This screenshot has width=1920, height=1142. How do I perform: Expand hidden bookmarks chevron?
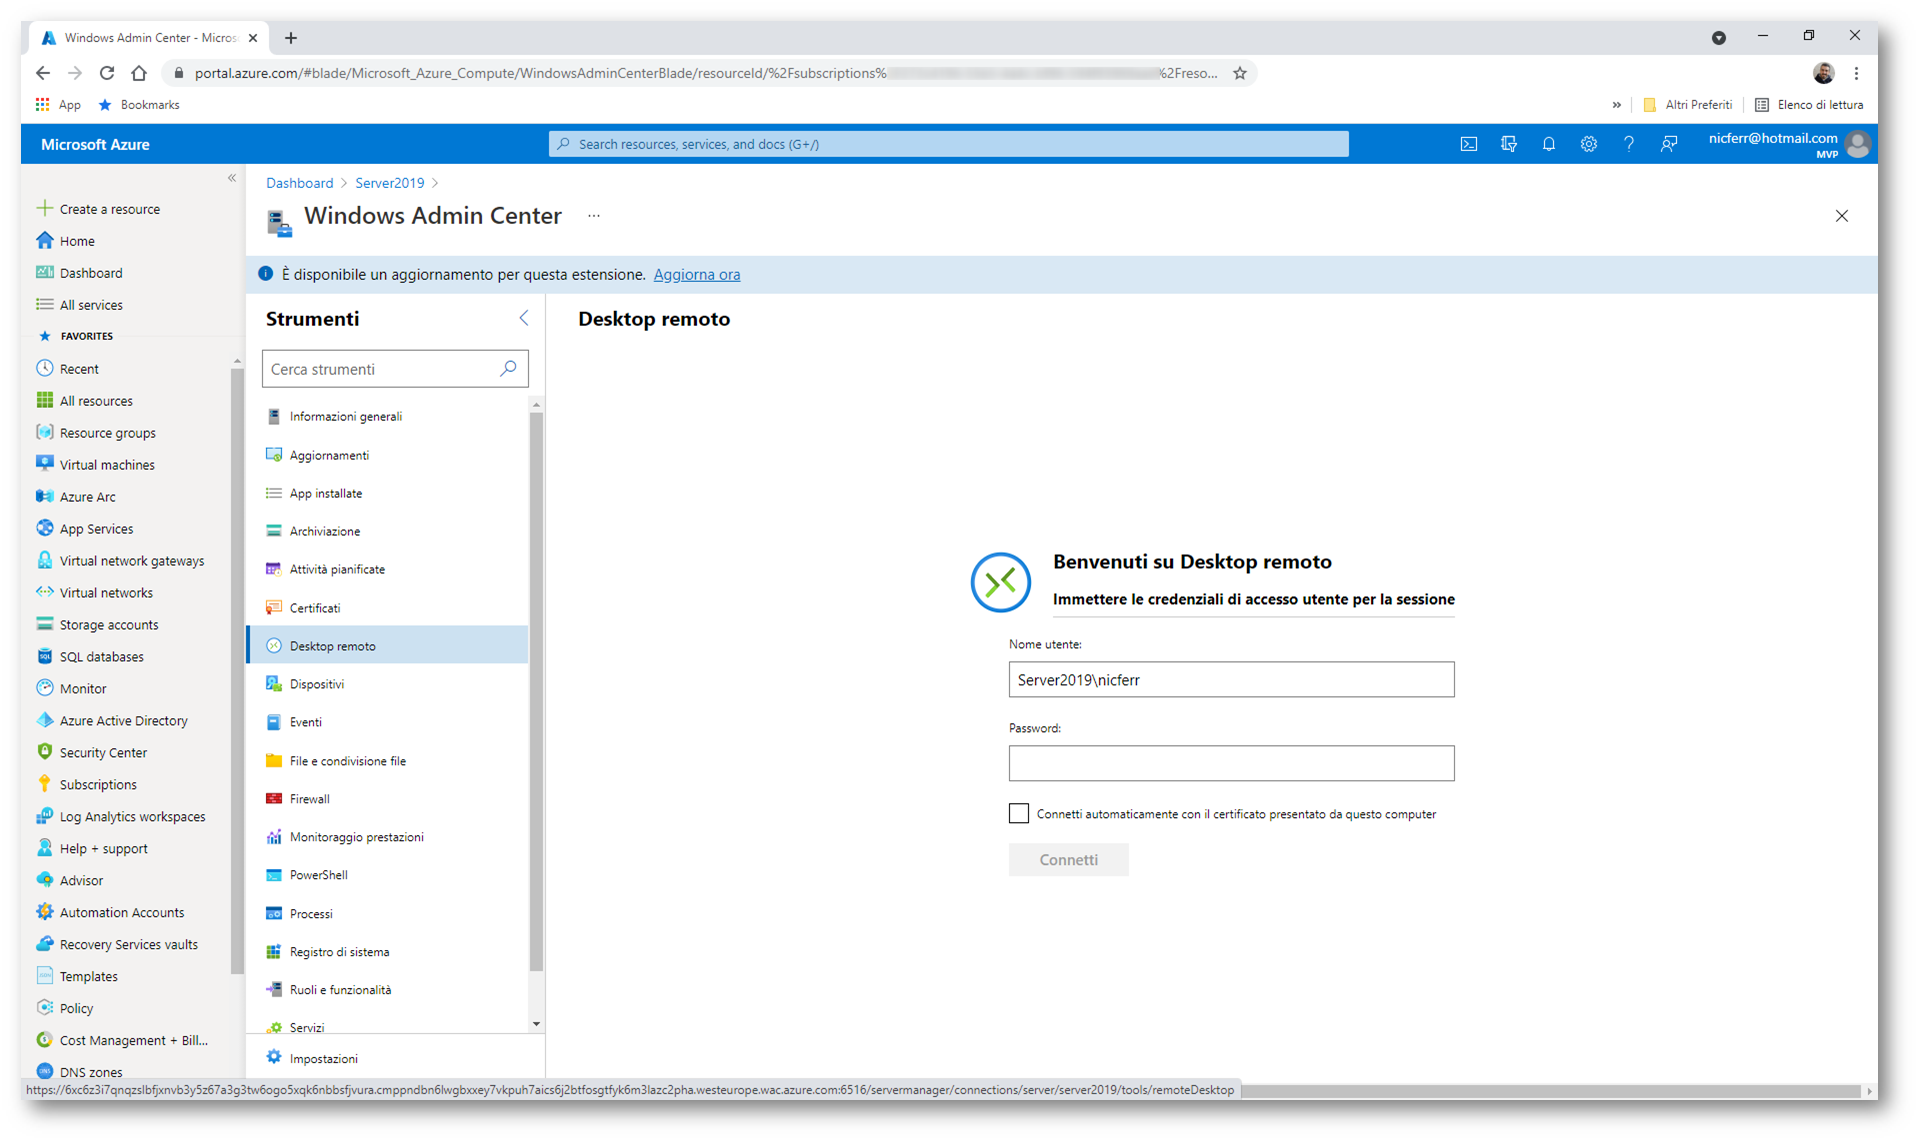(1616, 105)
